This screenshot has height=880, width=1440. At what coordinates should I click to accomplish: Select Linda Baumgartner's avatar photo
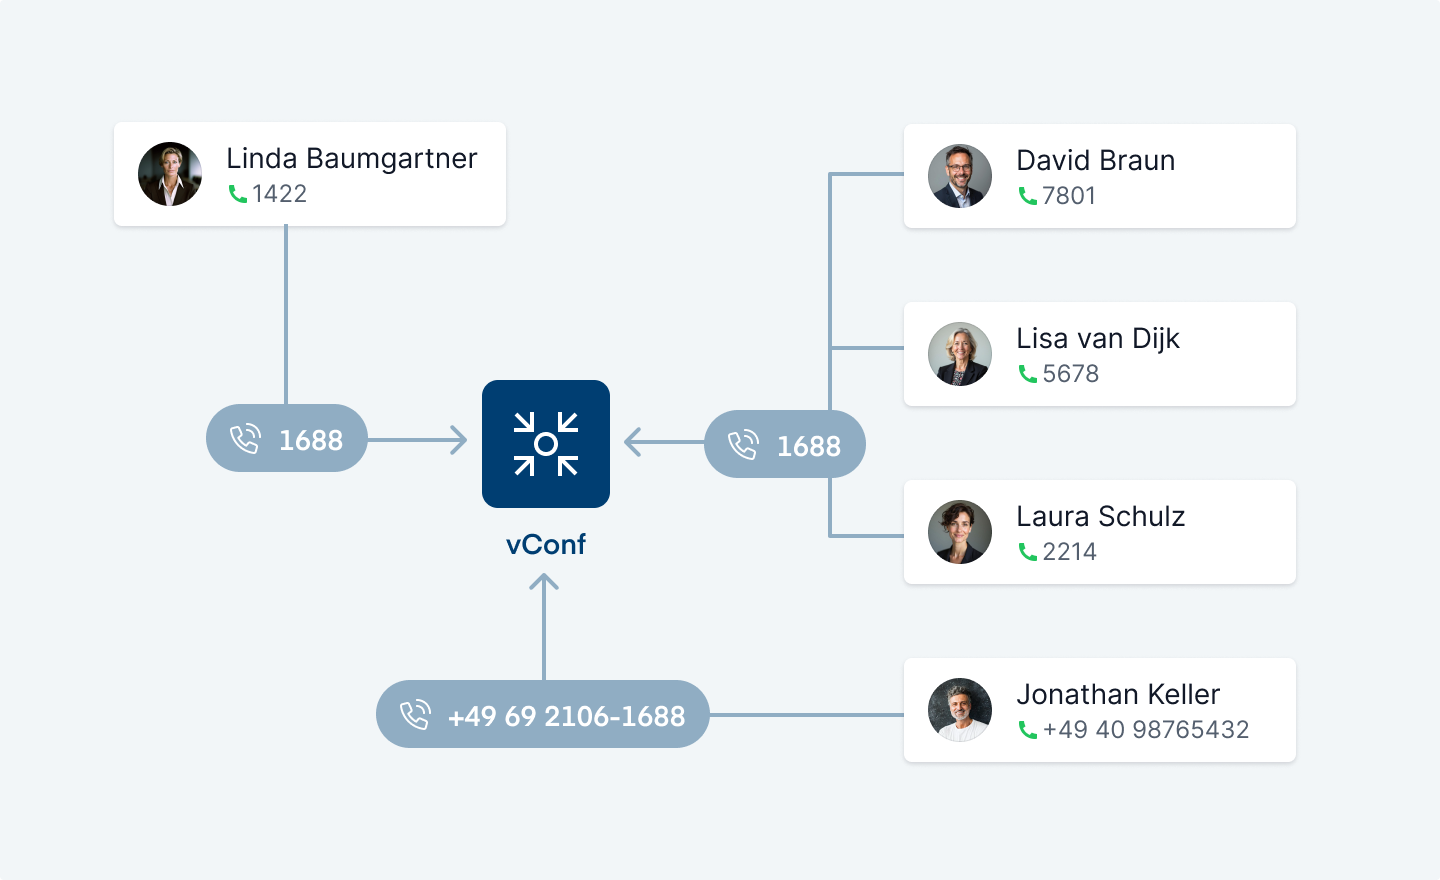170,174
